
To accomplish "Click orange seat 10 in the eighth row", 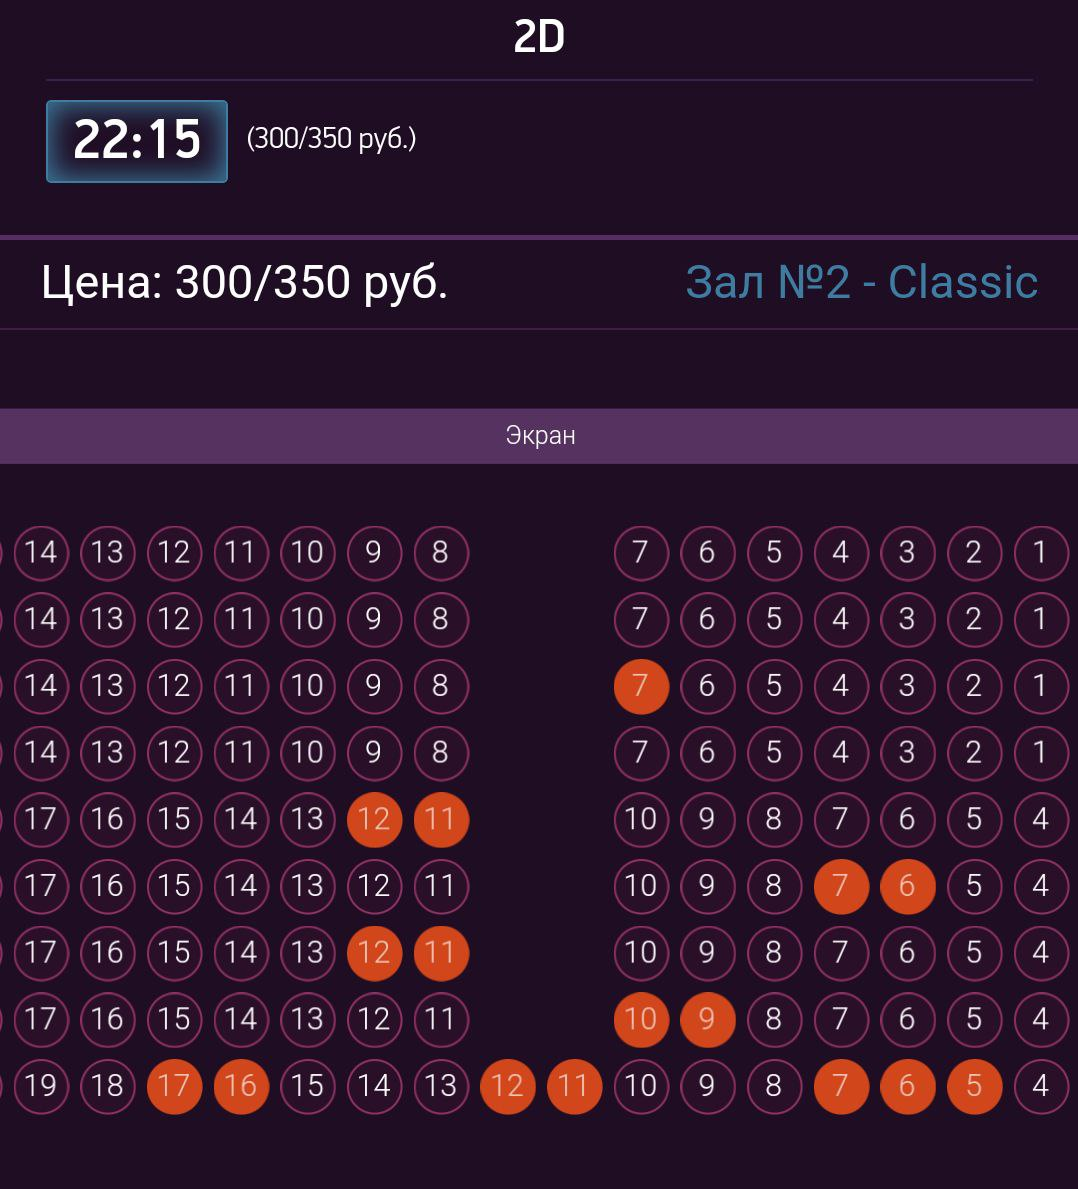I will tap(641, 1019).
